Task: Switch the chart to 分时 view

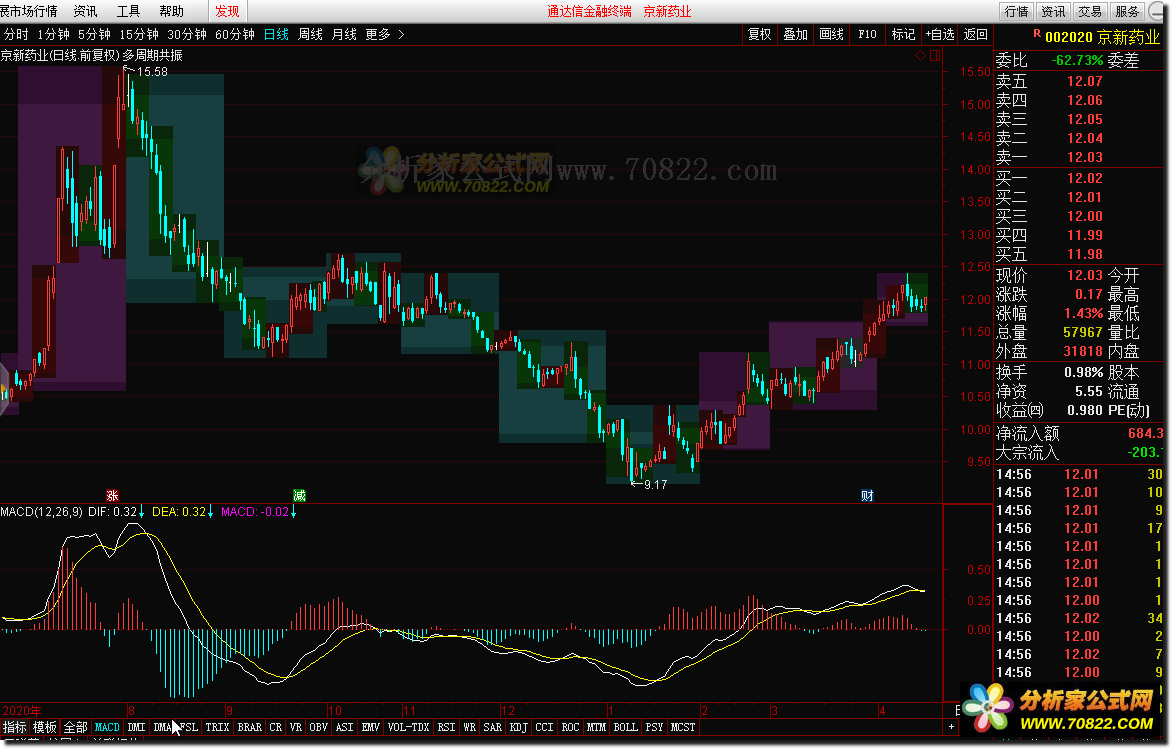Action: pyautogui.click(x=16, y=34)
